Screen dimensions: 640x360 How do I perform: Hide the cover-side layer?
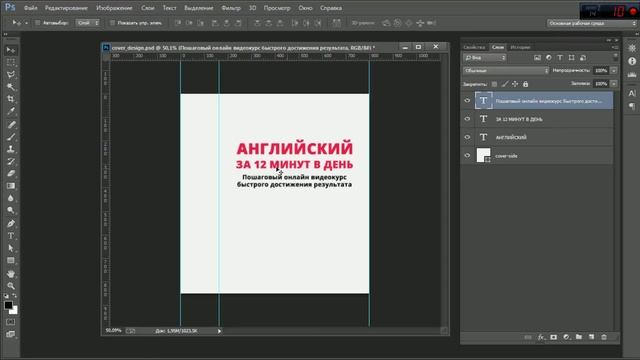467,156
